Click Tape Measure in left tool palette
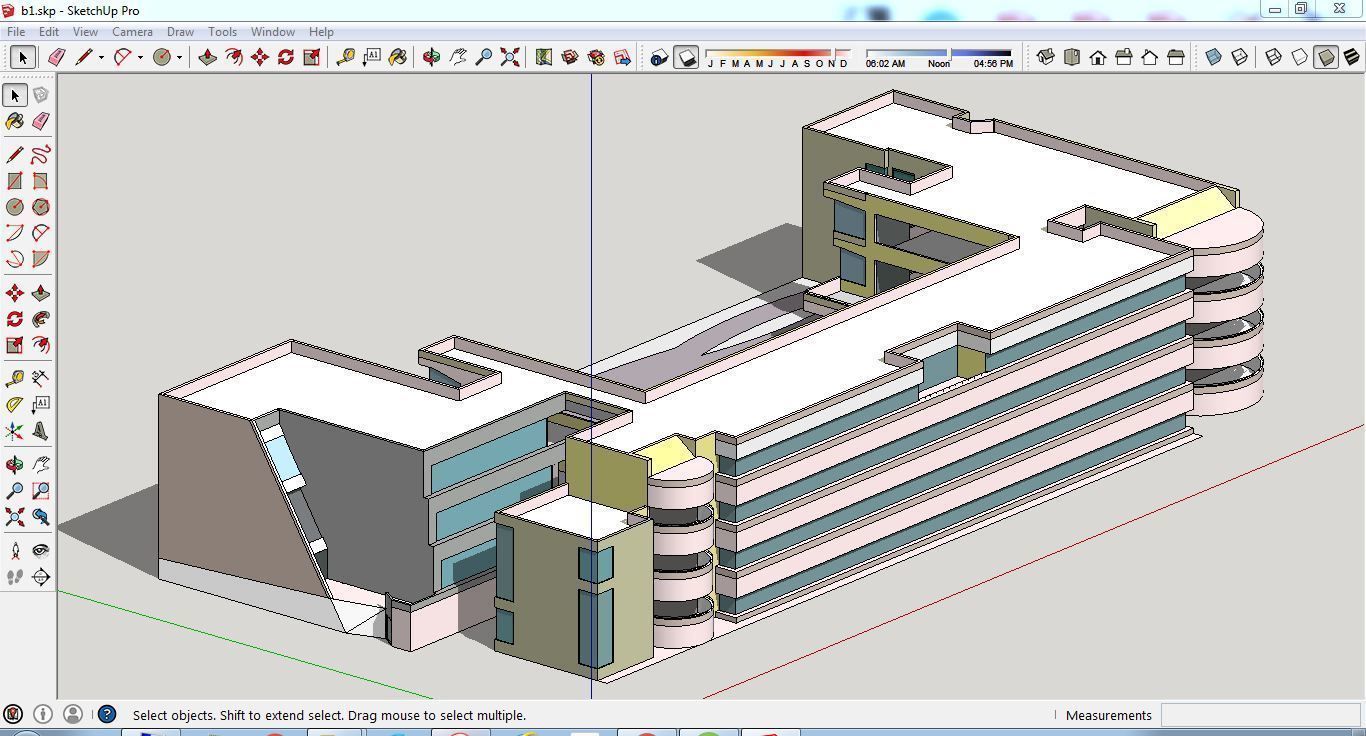The image size is (1366, 736). [x=15, y=378]
